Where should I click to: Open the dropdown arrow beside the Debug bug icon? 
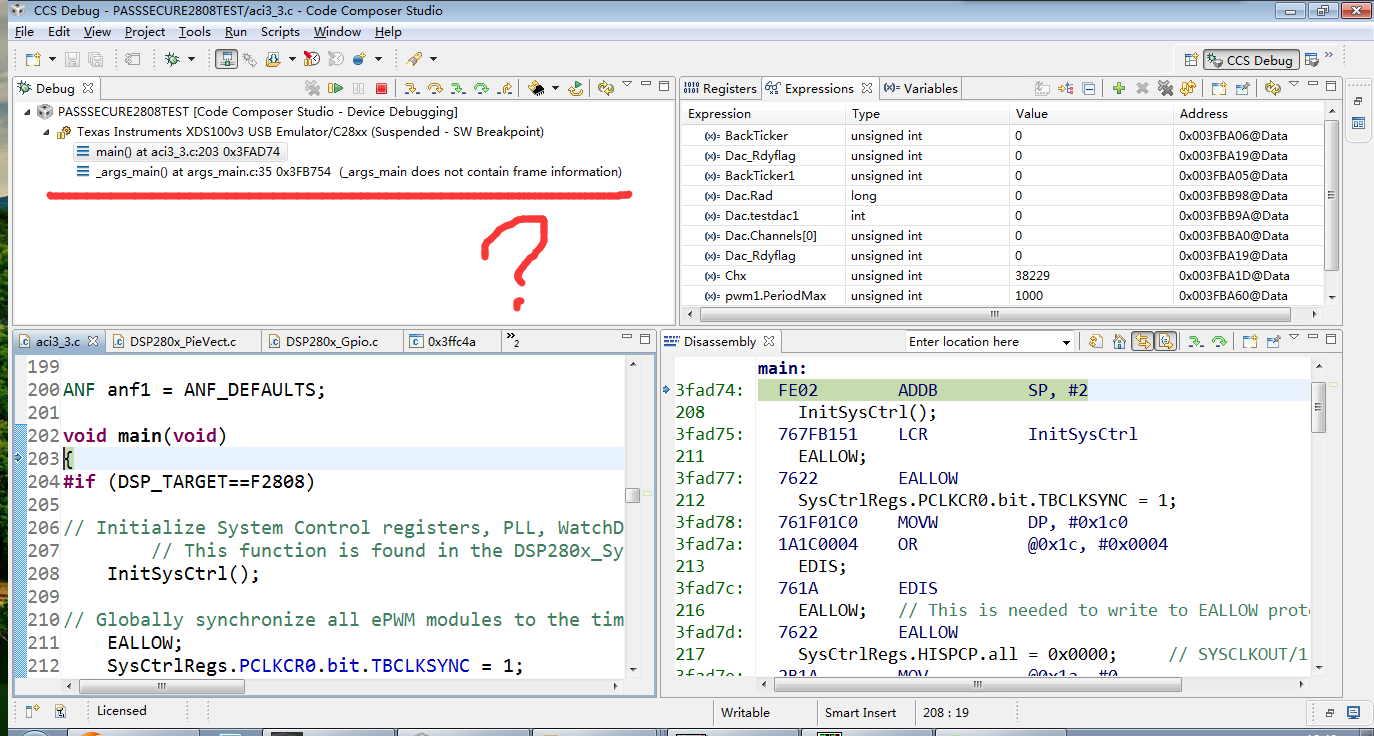(x=192, y=59)
